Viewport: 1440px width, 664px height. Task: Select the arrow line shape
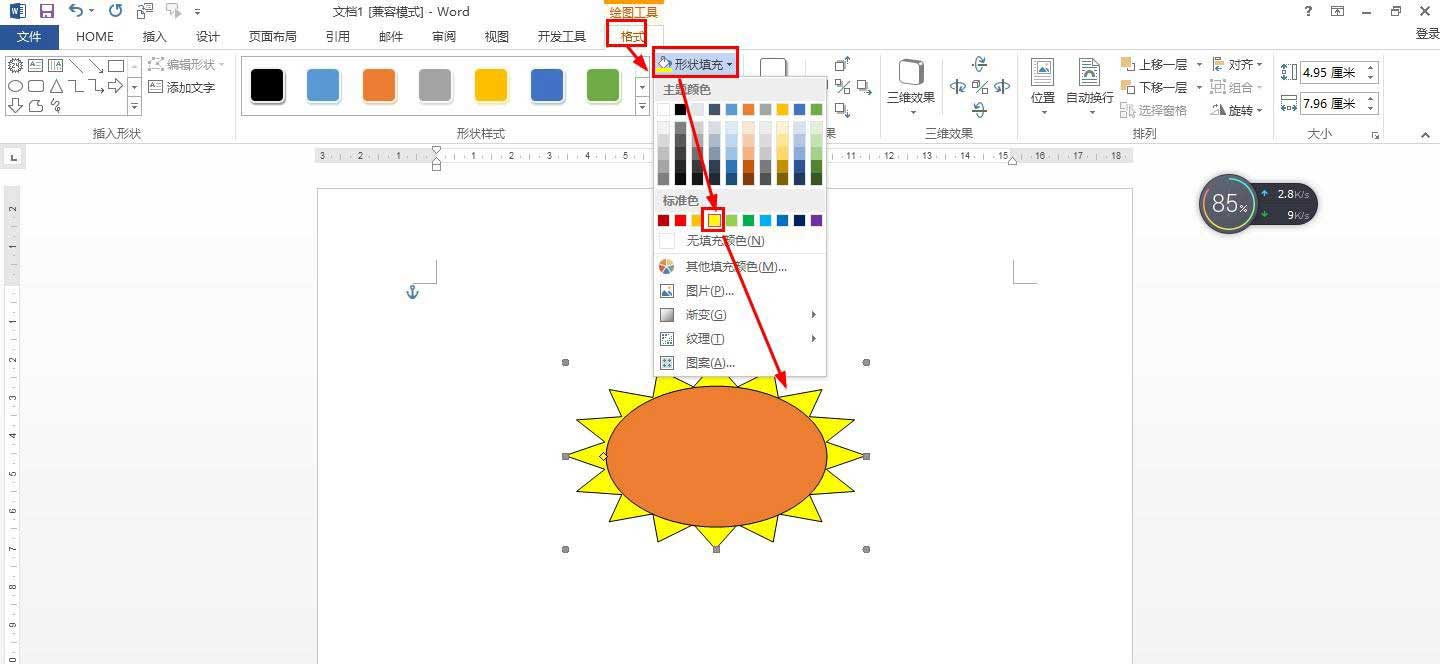click(95, 66)
